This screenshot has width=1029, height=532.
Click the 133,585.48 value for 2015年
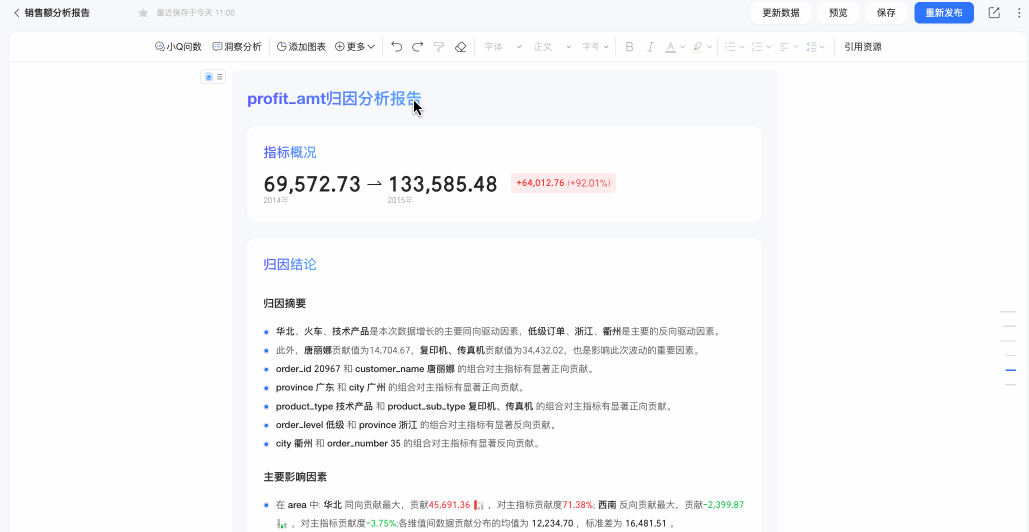[442, 184]
